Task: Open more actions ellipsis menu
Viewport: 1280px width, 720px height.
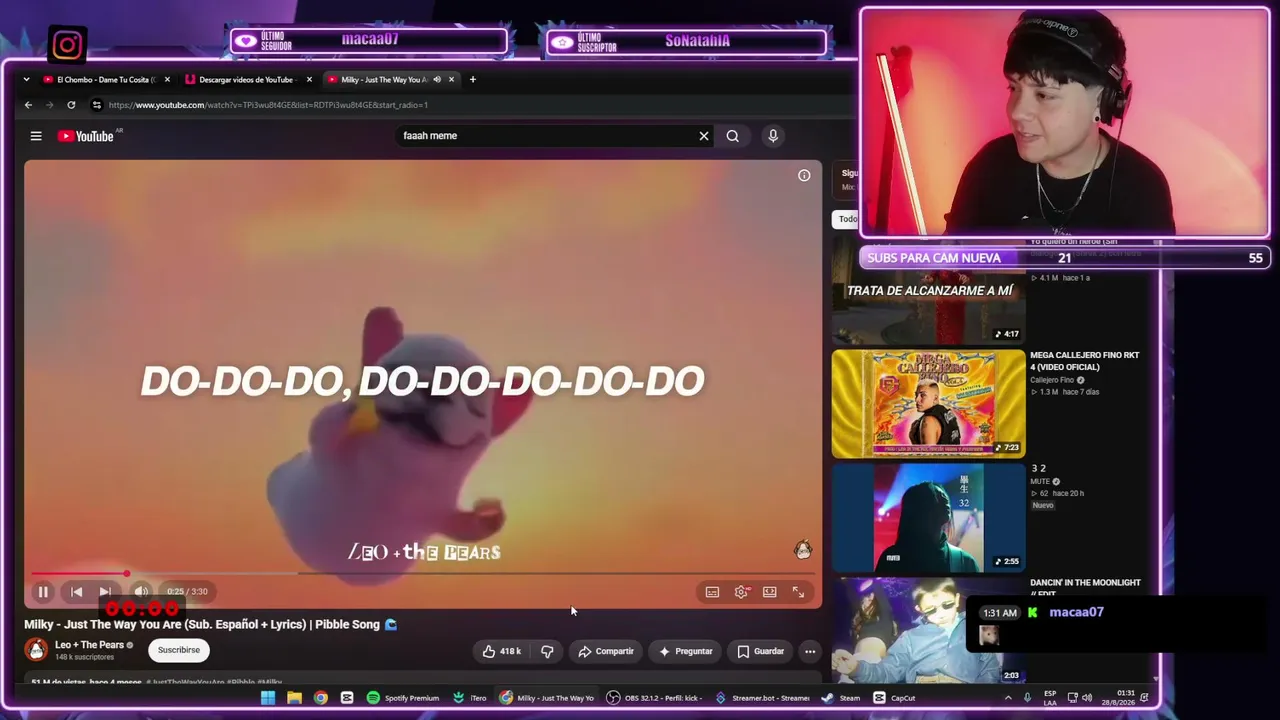Action: tap(810, 651)
